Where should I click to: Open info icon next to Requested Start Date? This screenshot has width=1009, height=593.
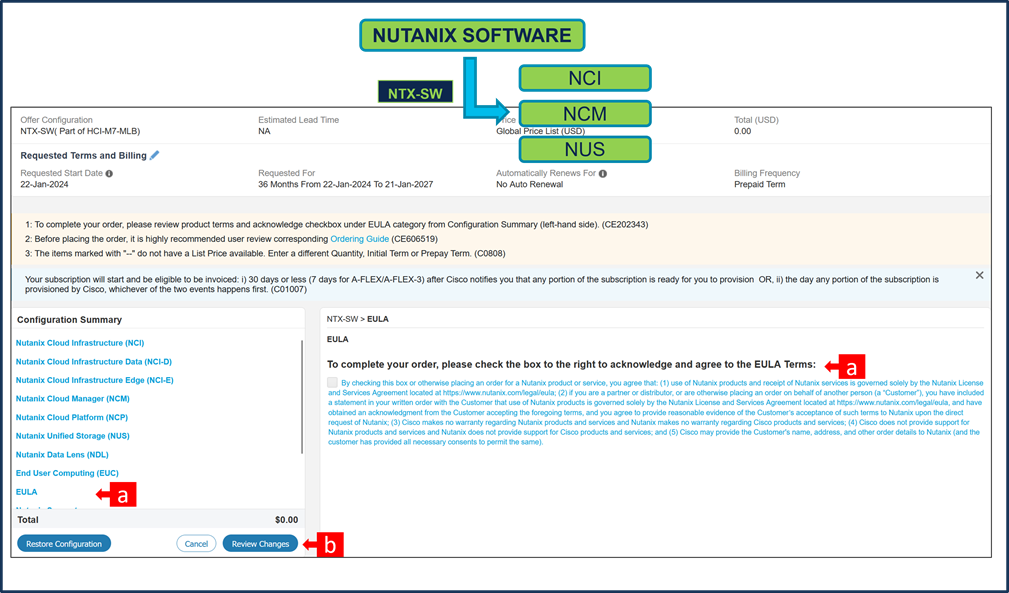coord(109,174)
